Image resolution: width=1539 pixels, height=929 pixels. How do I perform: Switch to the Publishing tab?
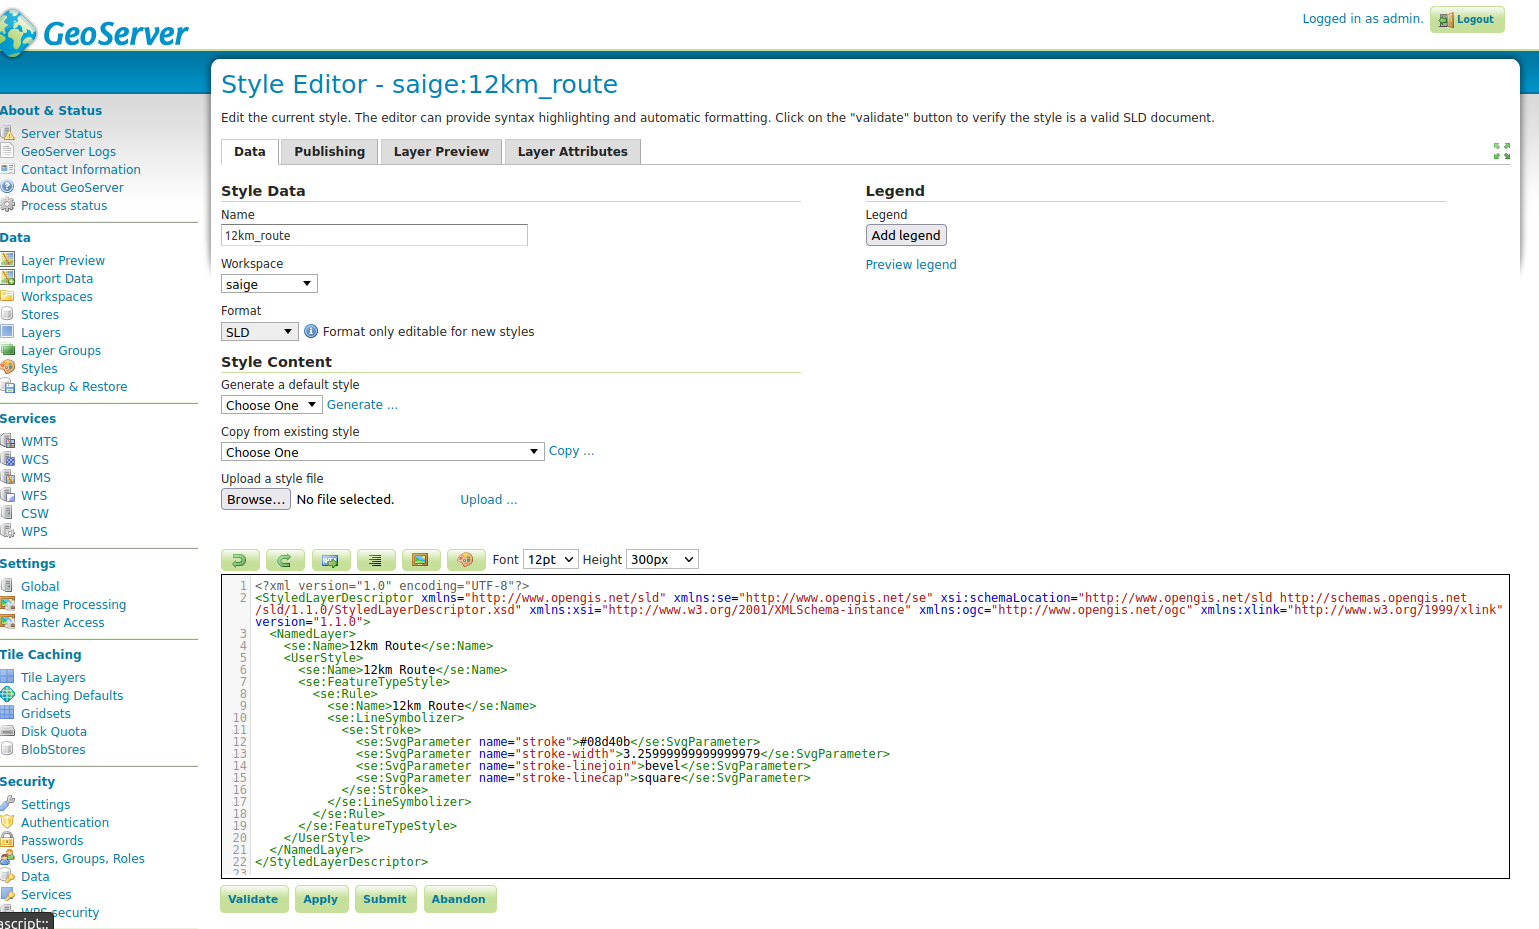pos(330,152)
